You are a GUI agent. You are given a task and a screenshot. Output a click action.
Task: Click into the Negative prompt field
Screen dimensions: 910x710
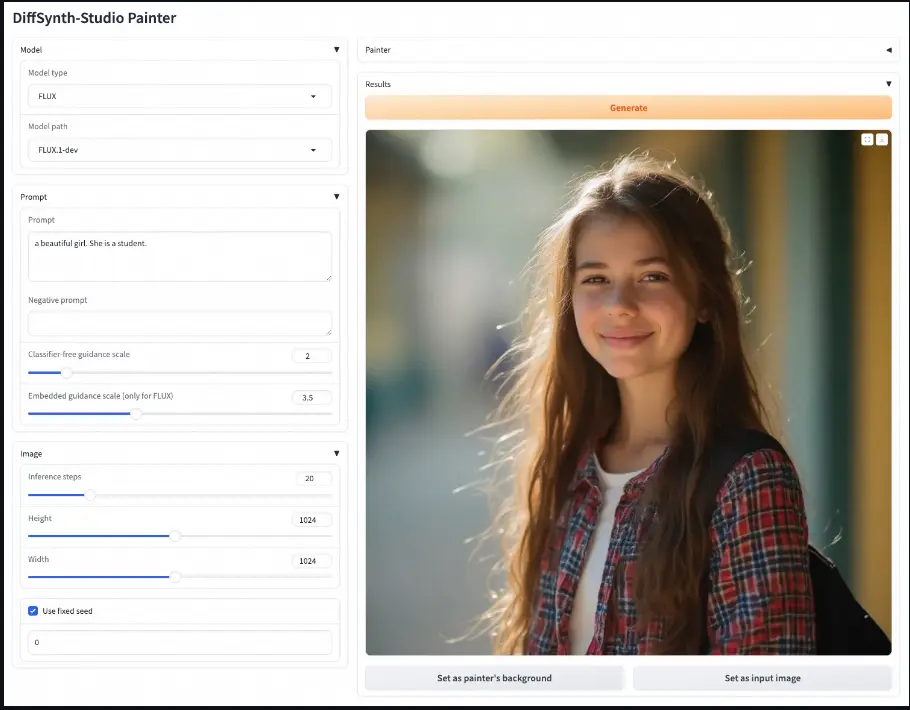[180, 323]
